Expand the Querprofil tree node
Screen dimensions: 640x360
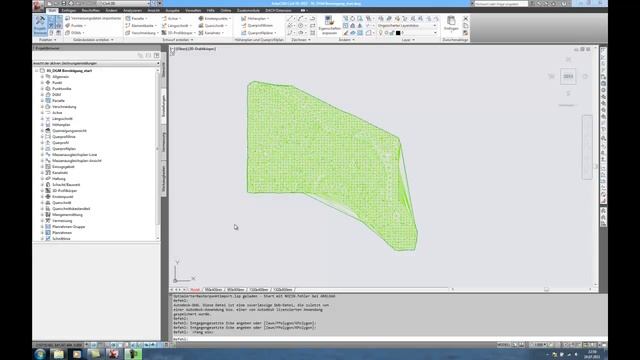click(42, 142)
